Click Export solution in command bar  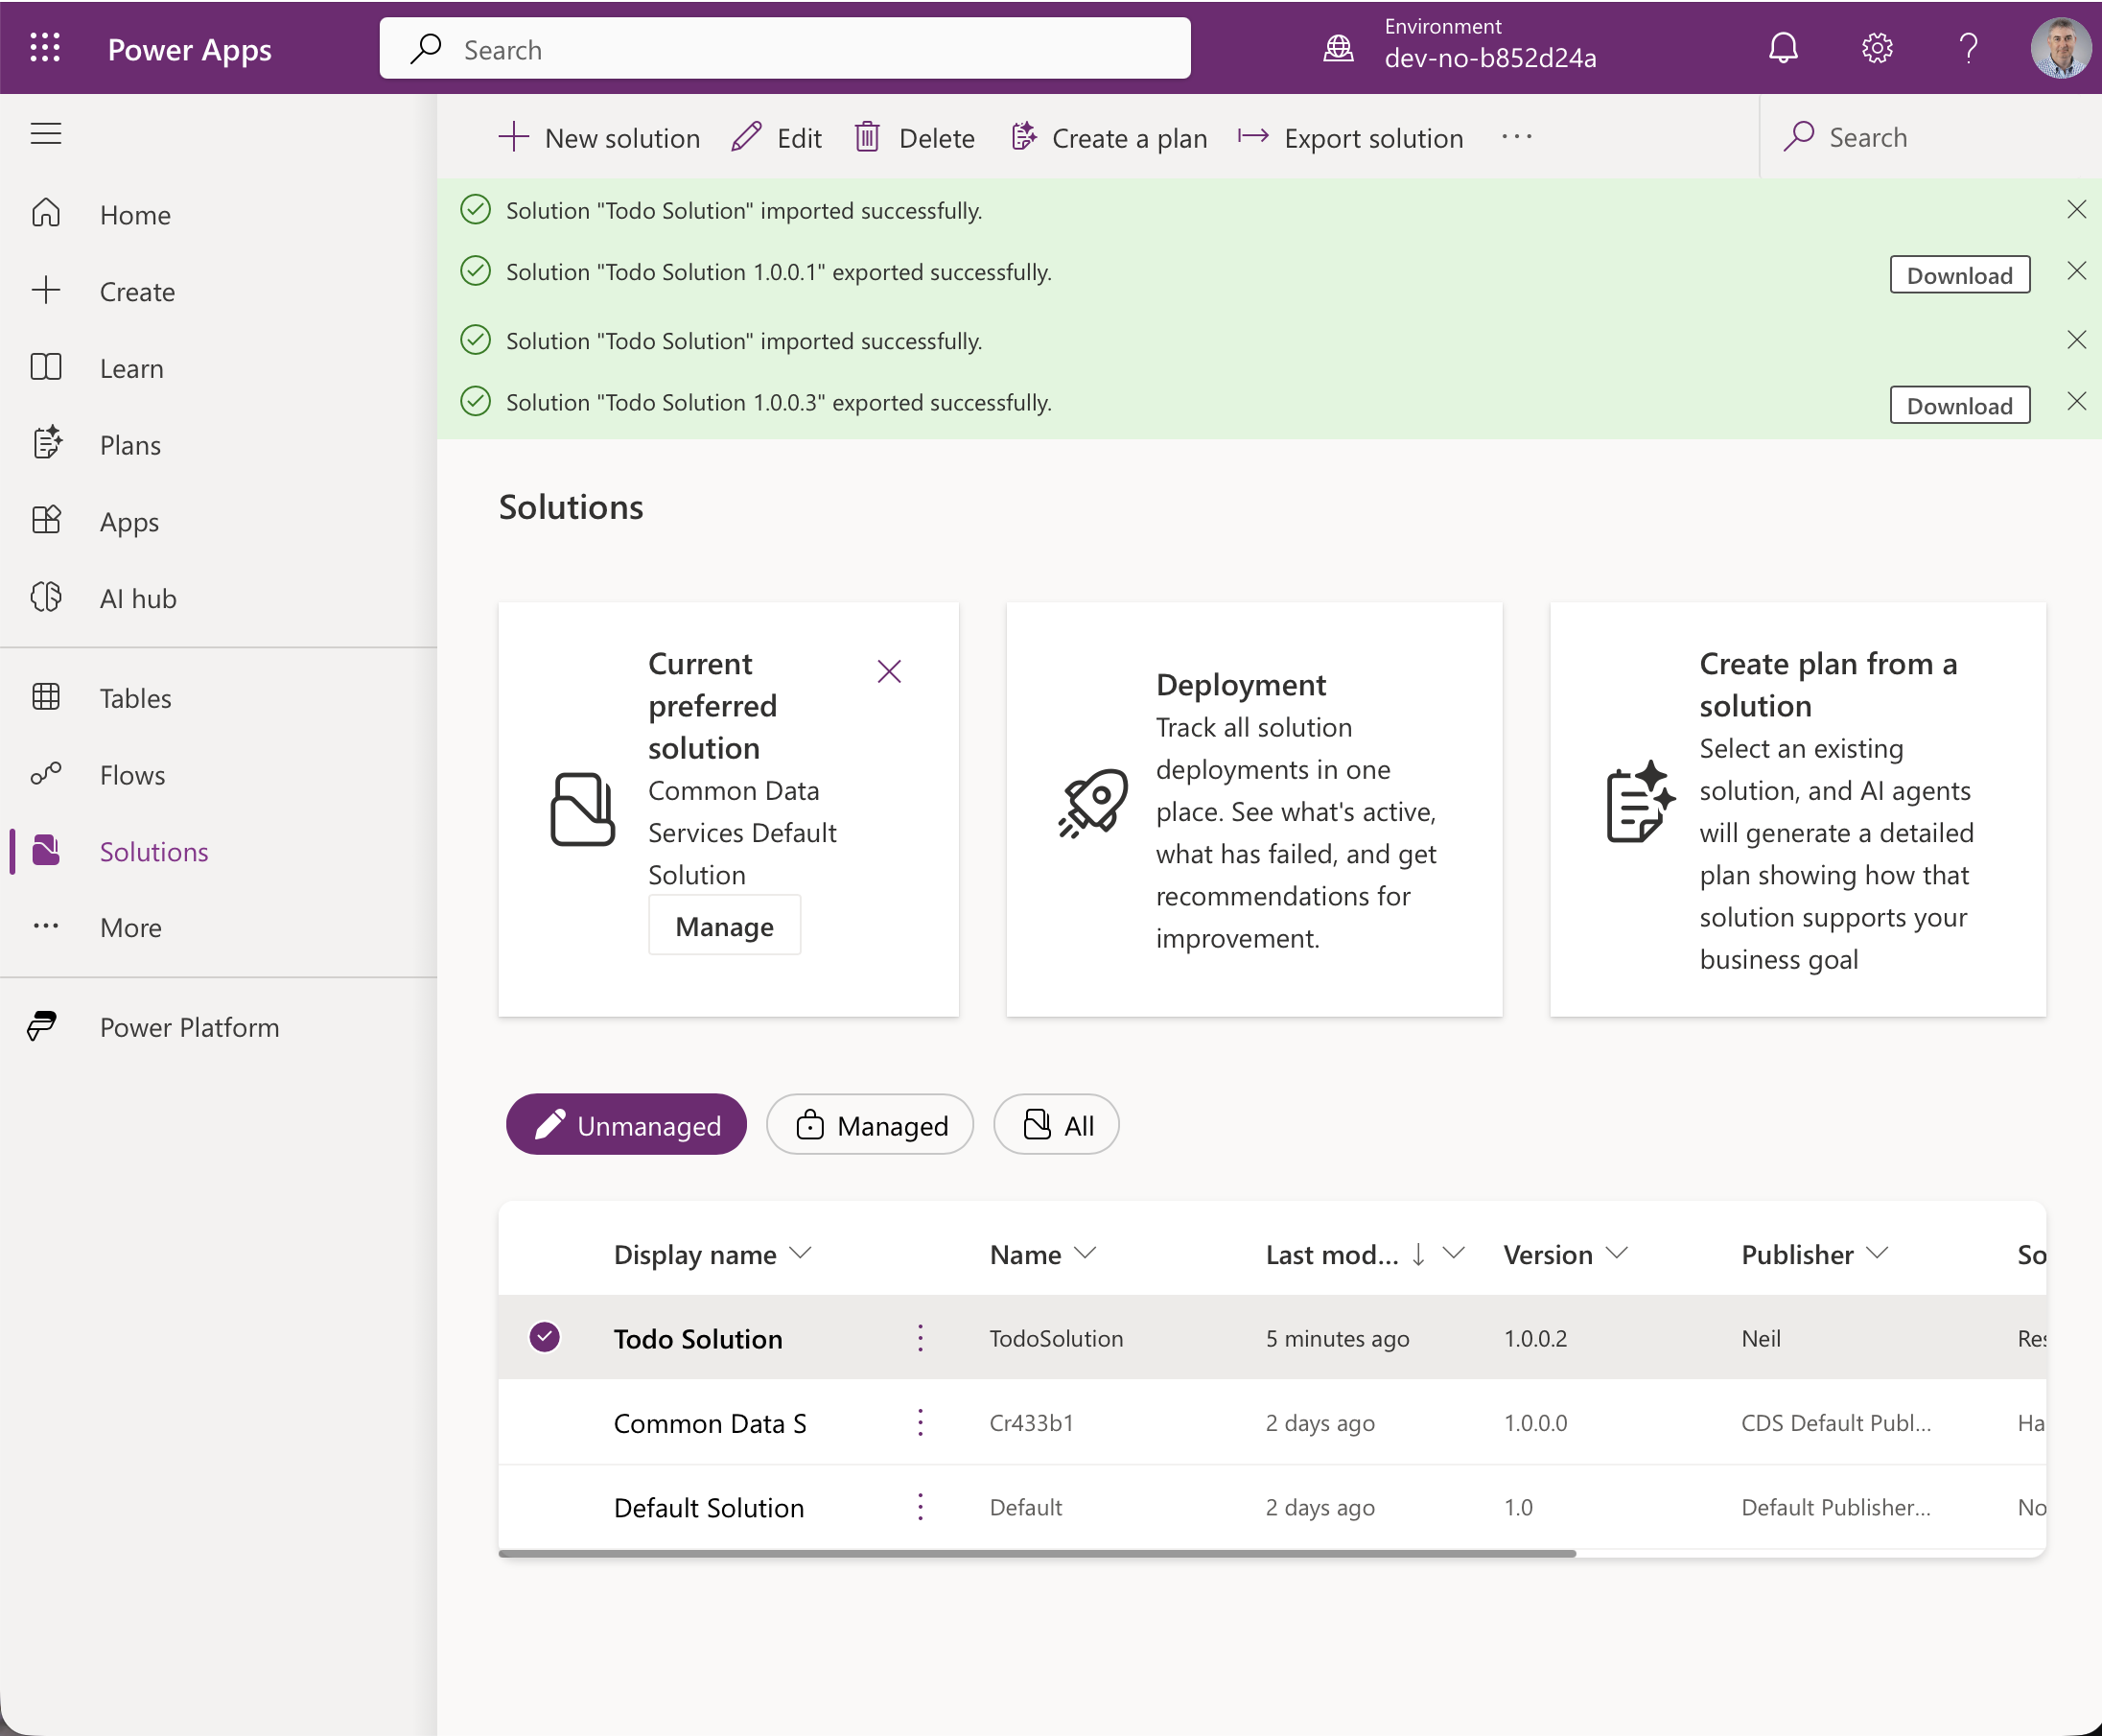click(1350, 138)
